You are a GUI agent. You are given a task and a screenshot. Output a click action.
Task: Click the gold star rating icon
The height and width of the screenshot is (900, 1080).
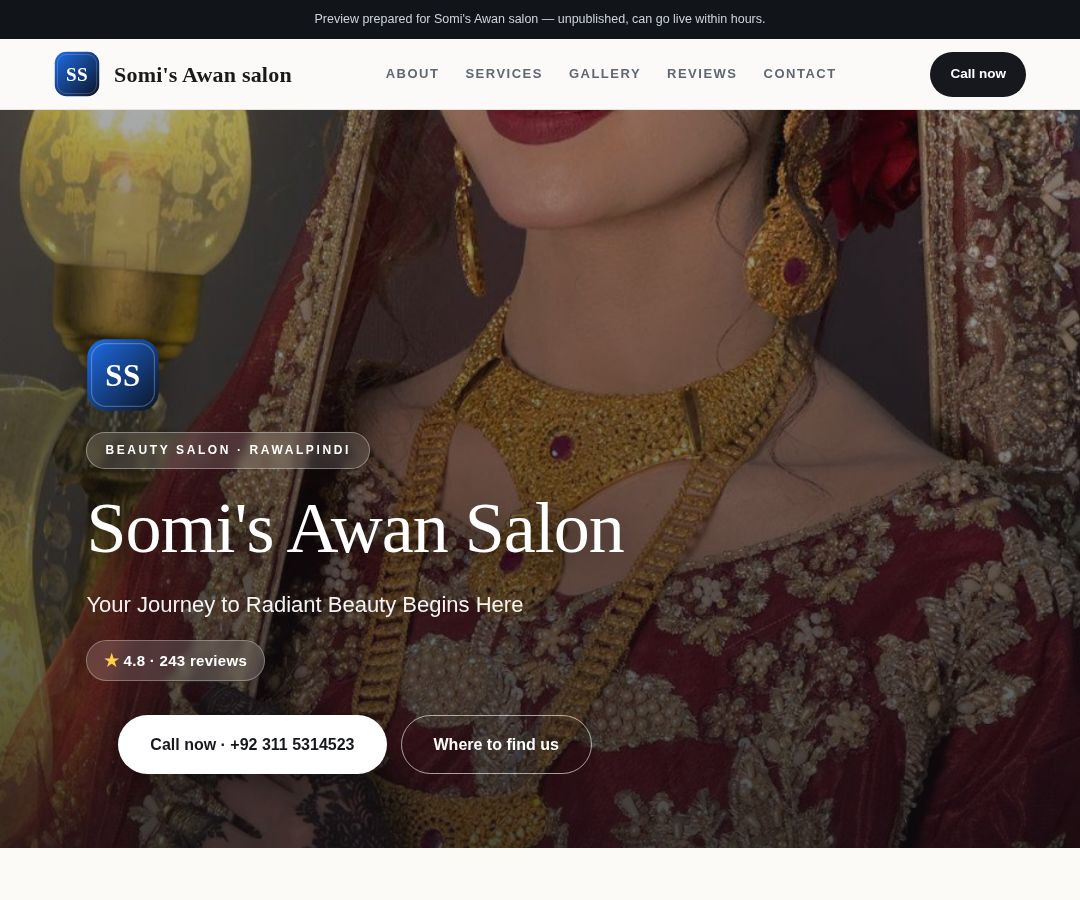(x=112, y=660)
